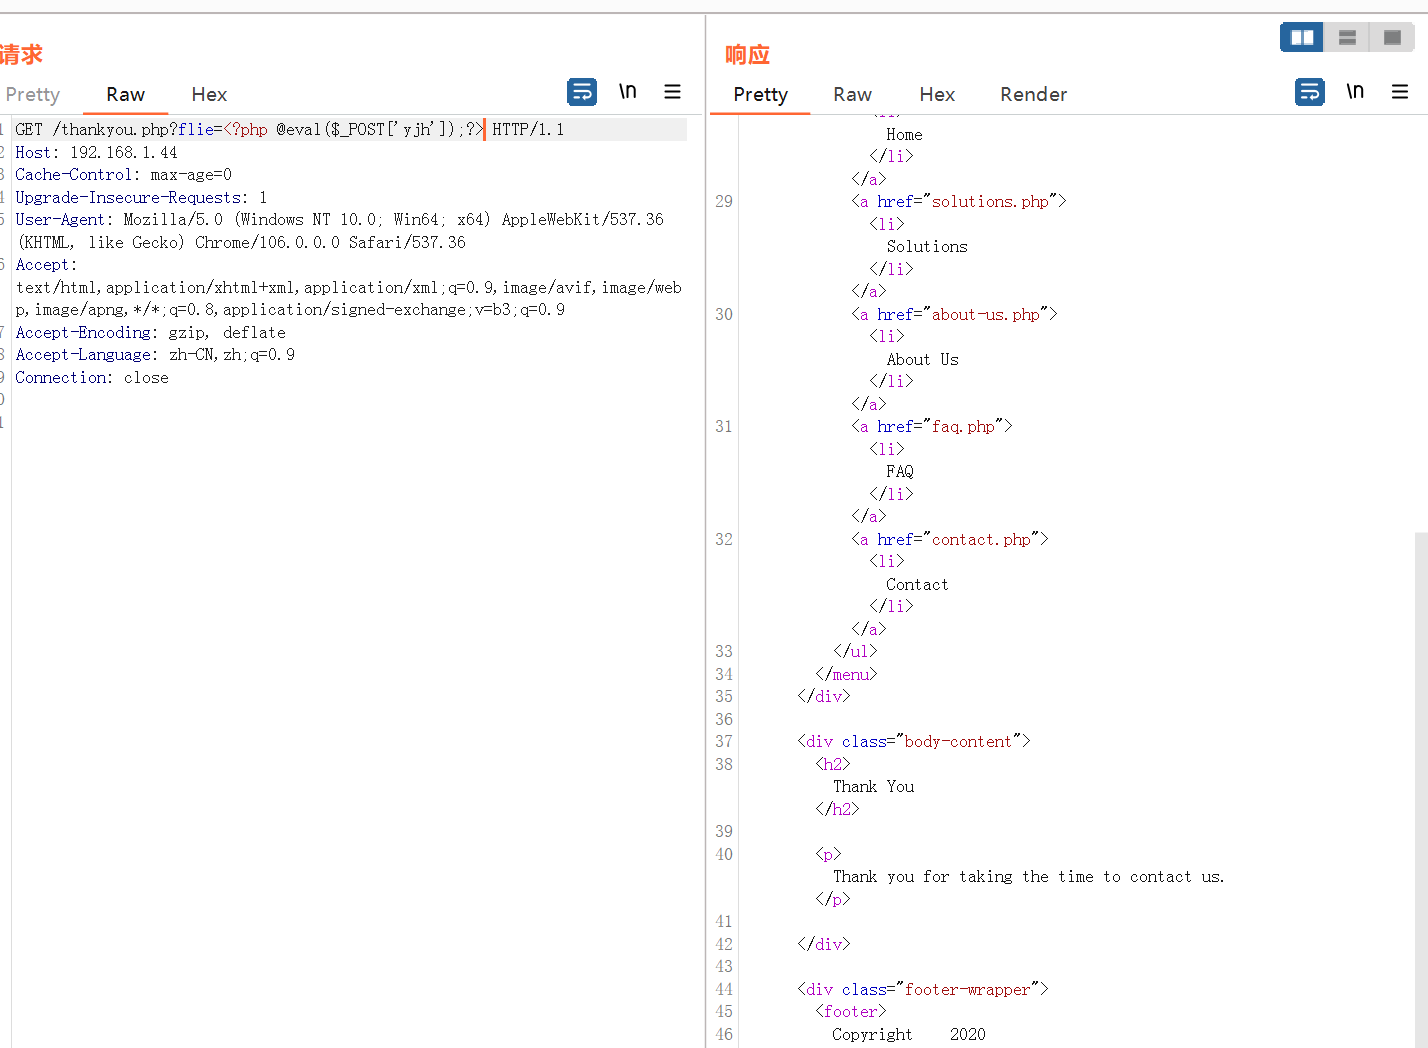The image size is (1428, 1048).
Task: Click the solutions.php href in response
Action: [x=990, y=201]
